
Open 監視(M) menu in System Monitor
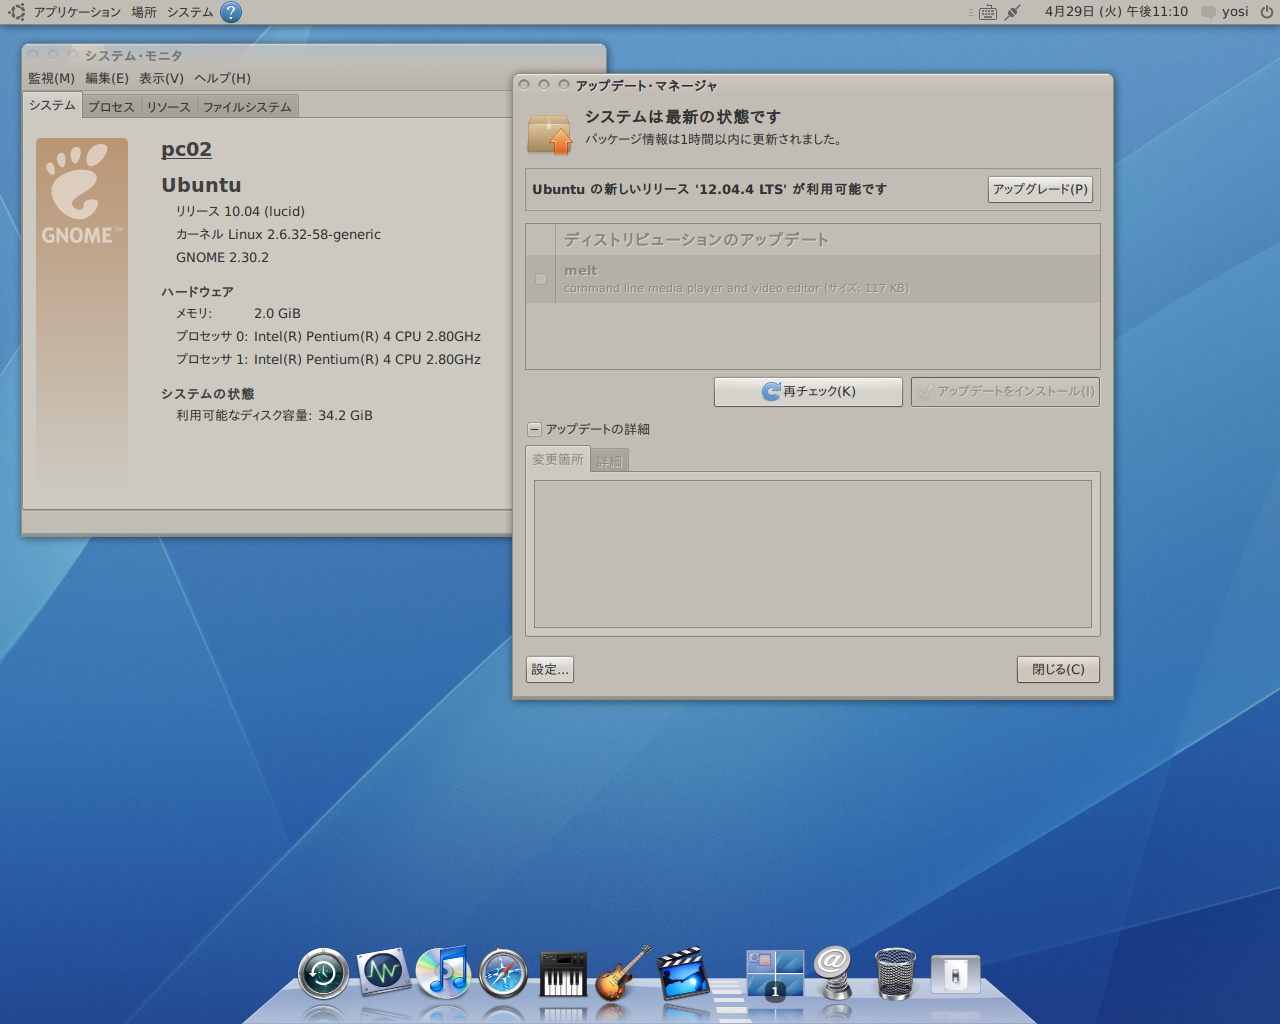51,78
